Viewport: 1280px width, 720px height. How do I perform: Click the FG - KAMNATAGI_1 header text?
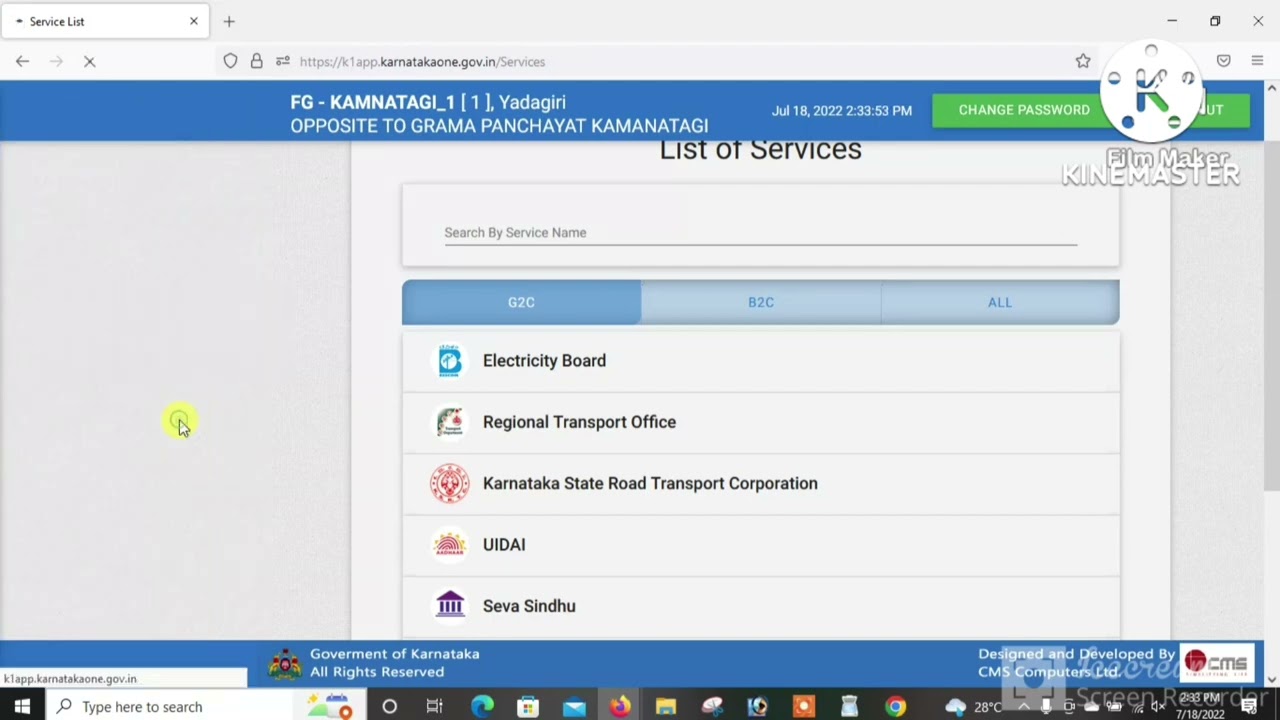tap(428, 102)
